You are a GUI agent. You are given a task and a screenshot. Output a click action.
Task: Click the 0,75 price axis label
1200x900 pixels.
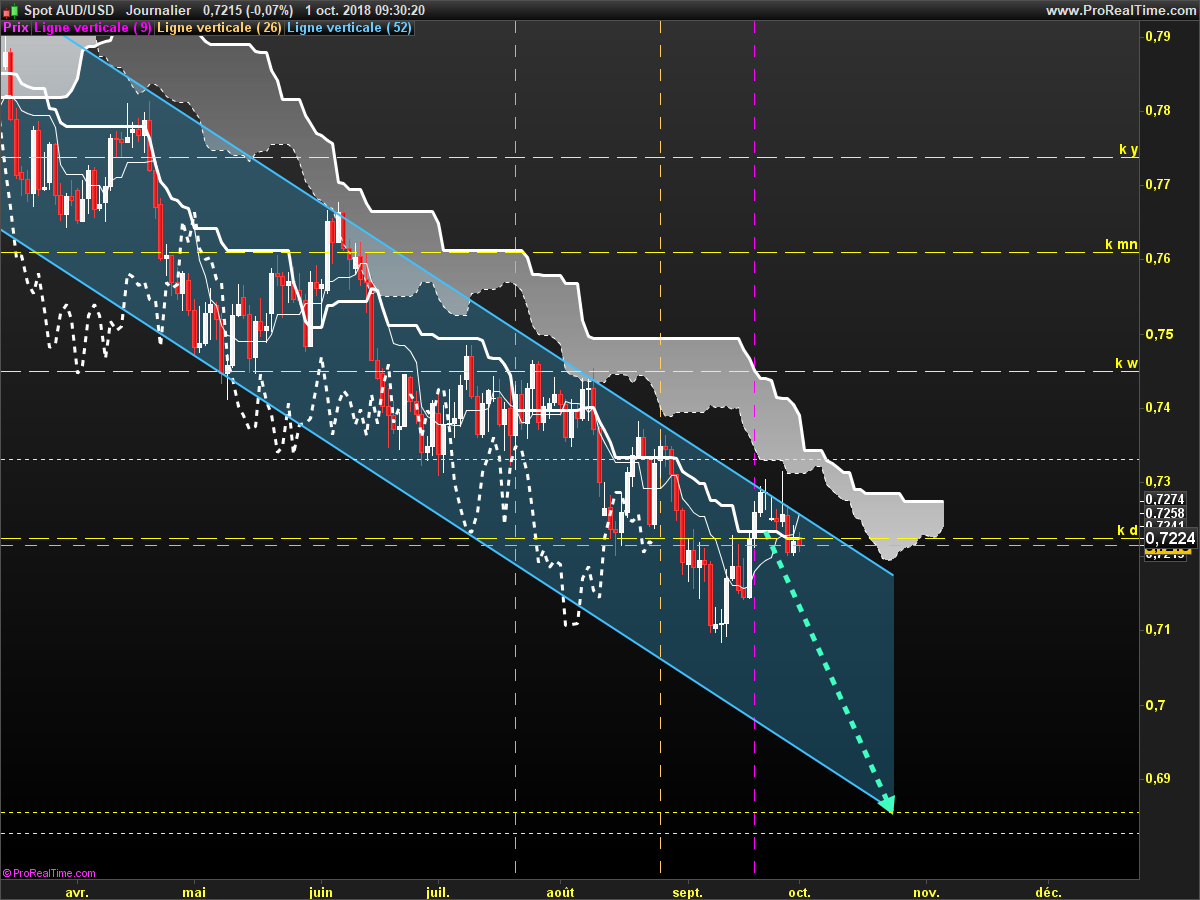pos(1157,333)
